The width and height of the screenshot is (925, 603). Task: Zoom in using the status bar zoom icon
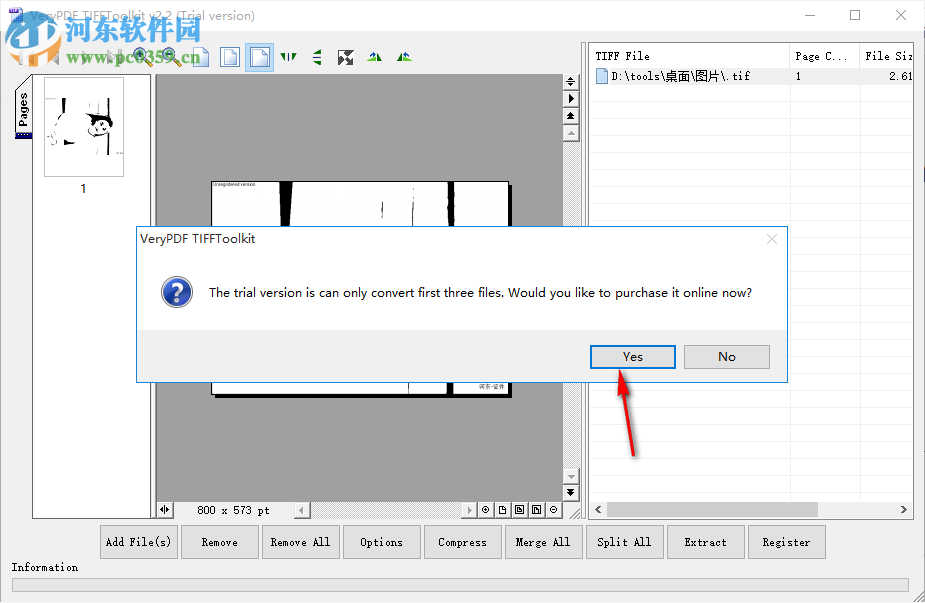point(486,509)
